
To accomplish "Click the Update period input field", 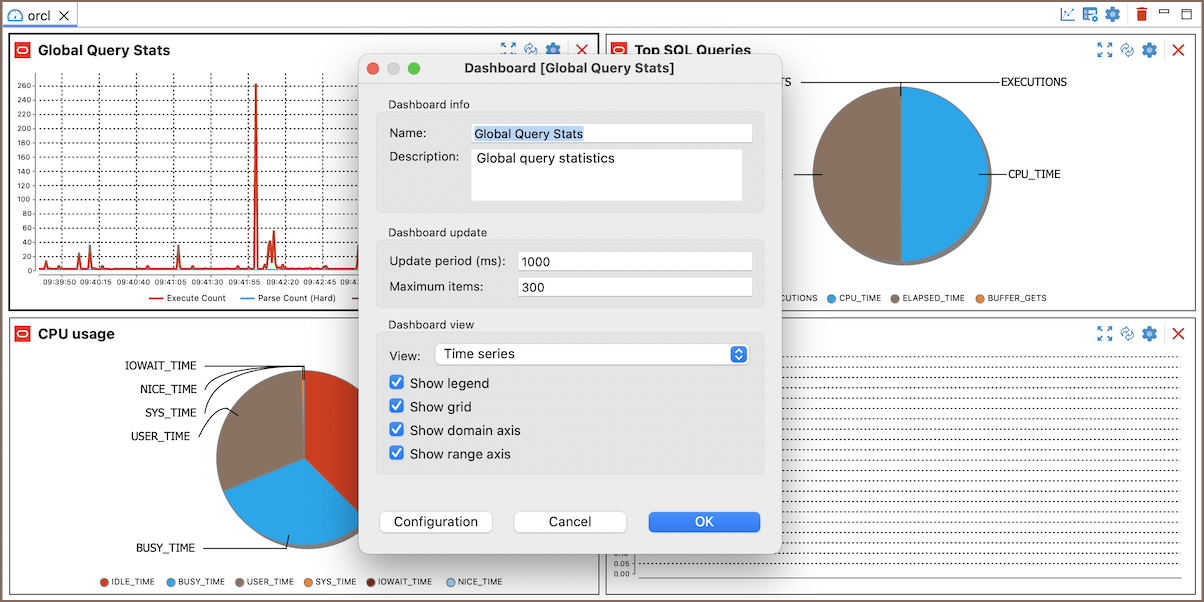I will (x=635, y=261).
